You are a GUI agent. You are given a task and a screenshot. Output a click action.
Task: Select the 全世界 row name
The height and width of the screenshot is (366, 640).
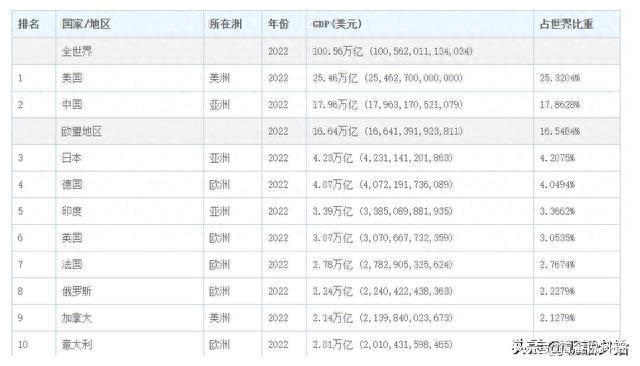(x=77, y=51)
